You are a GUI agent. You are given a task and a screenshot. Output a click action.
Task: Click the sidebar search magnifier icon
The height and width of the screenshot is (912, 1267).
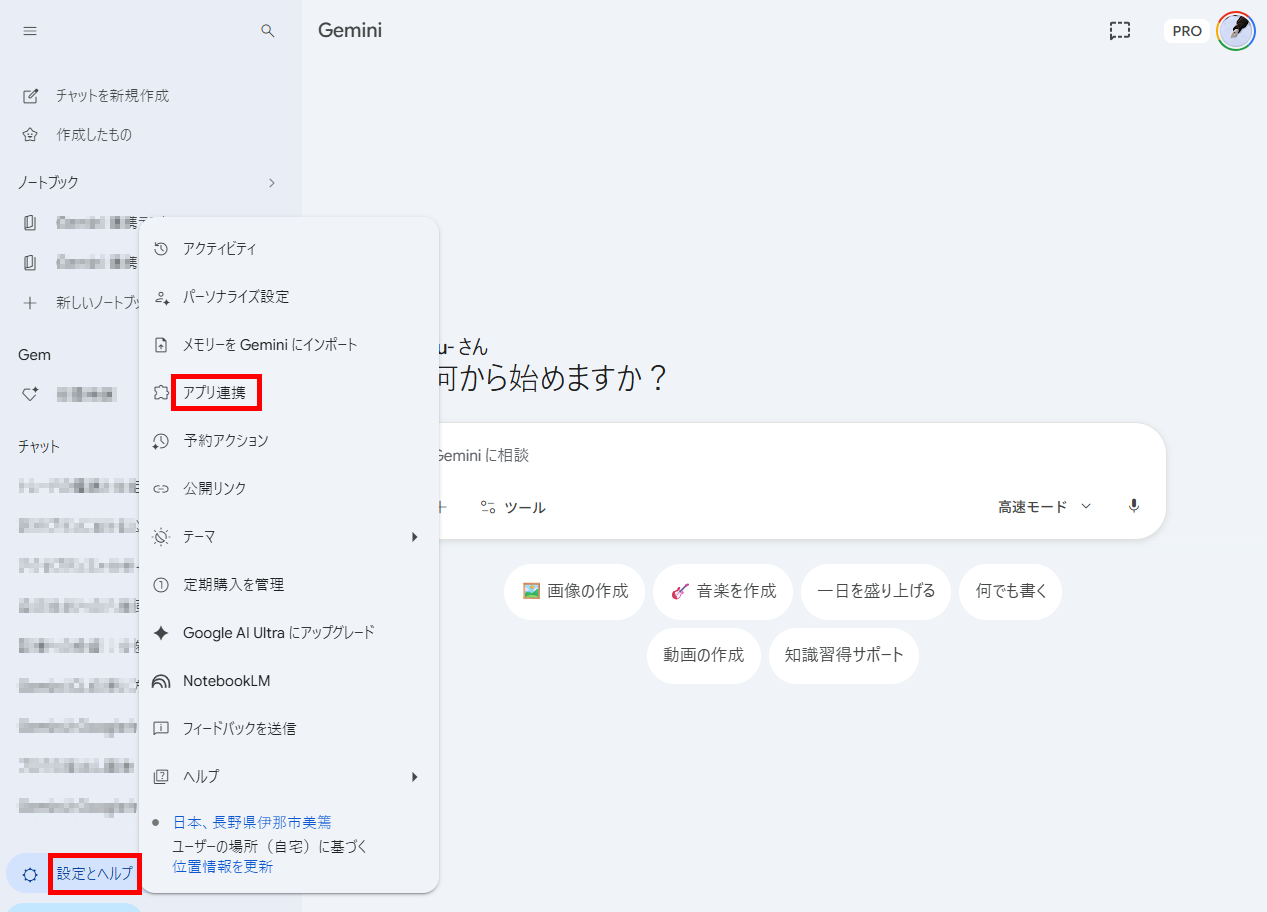[x=267, y=31]
